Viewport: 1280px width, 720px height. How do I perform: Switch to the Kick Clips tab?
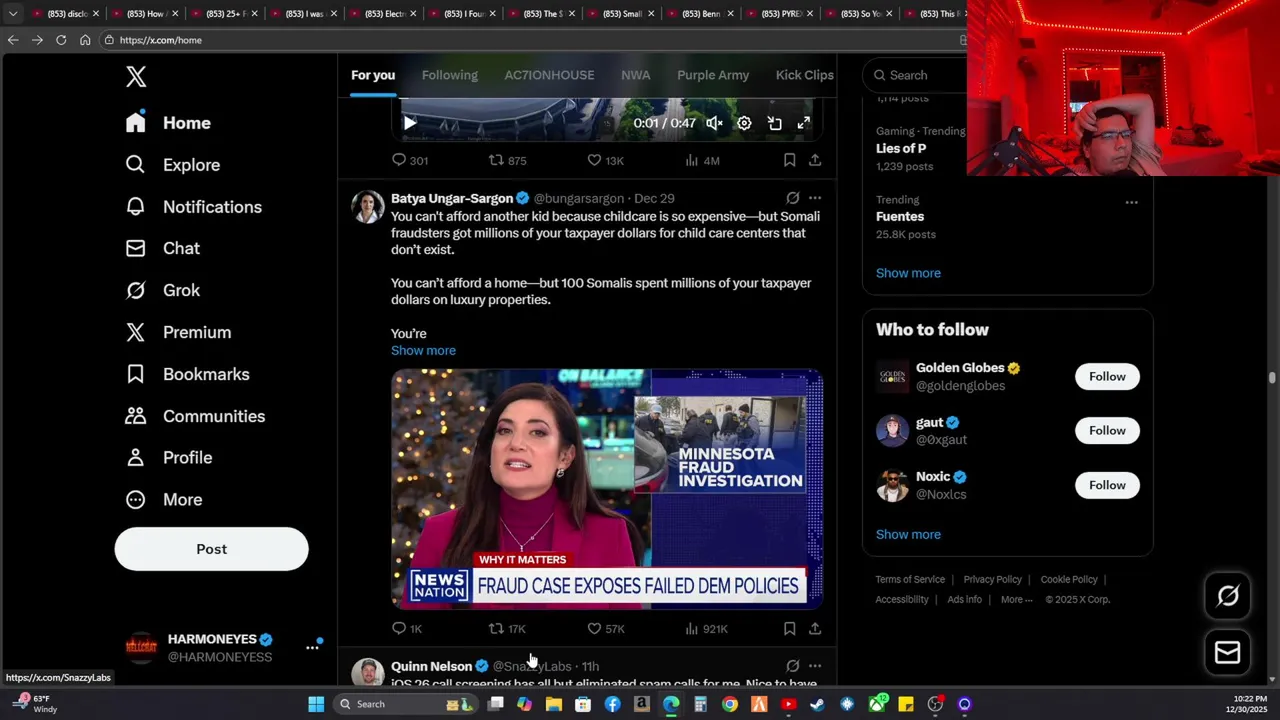pyautogui.click(x=804, y=75)
